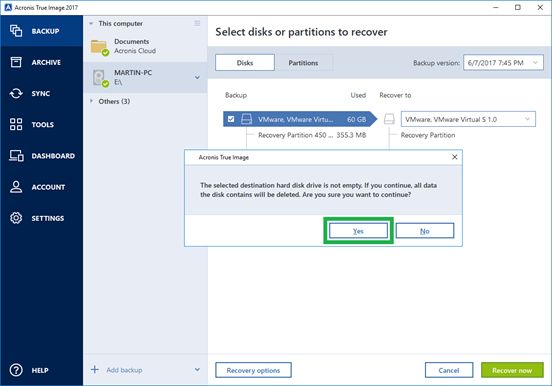Open the Add backup dropdown arrow
The width and height of the screenshot is (552, 386).
coord(197,369)
